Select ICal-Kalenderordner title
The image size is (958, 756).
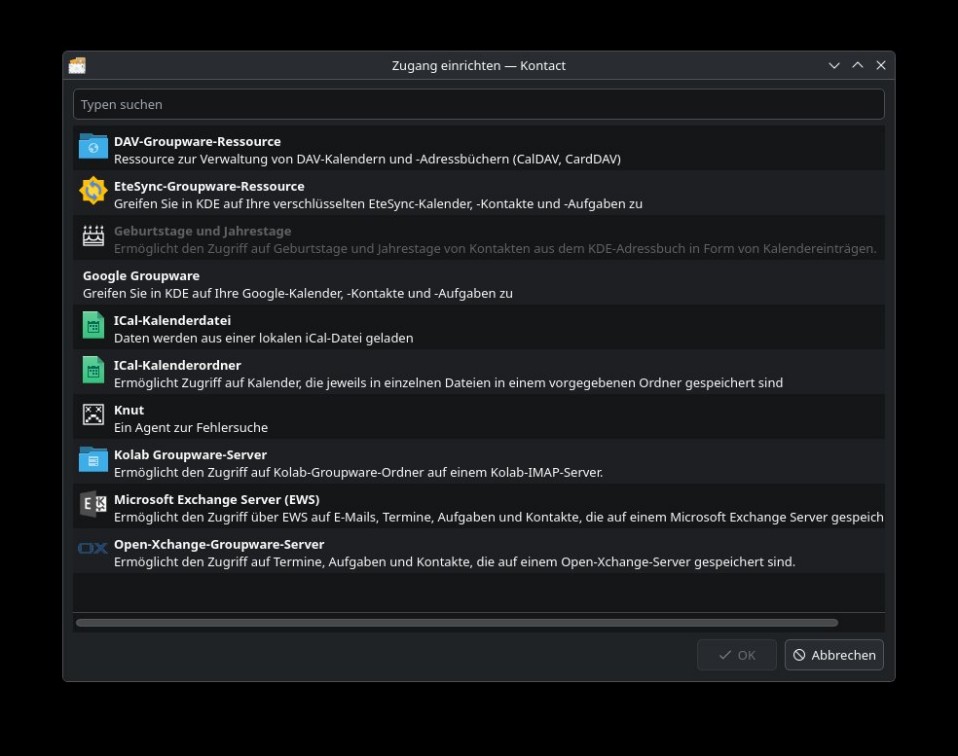[177, 365]
